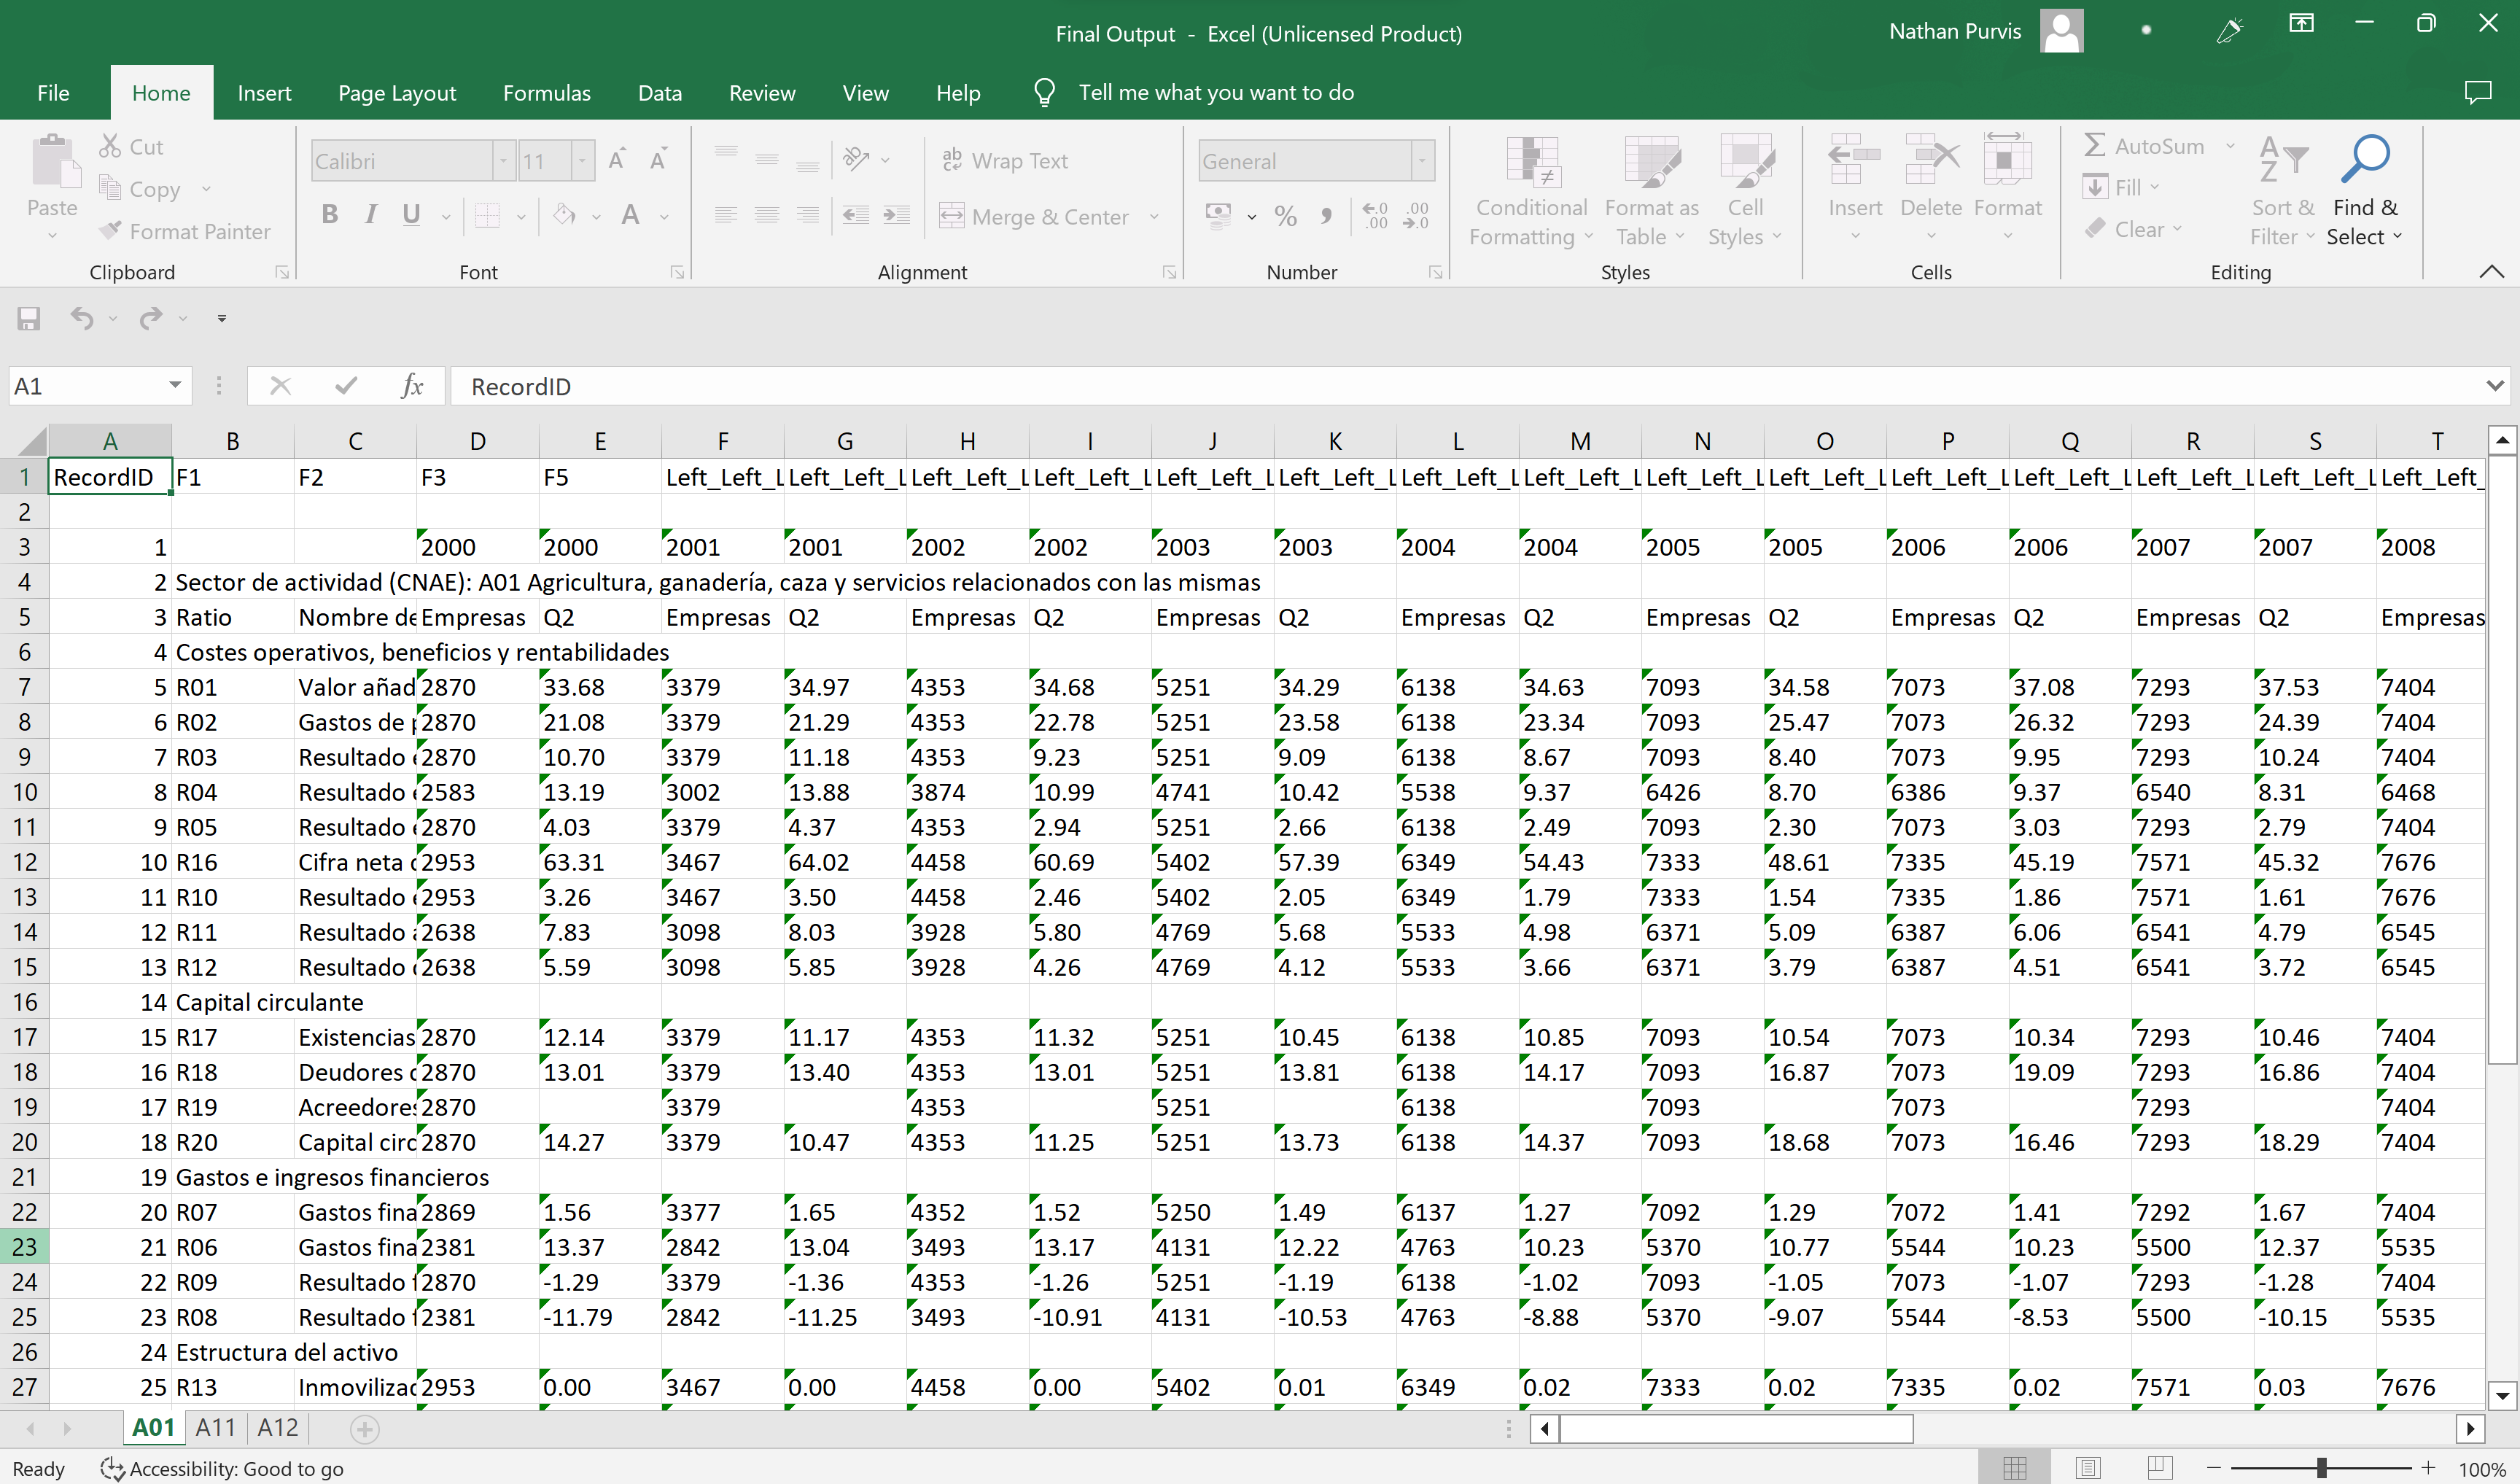Viewport: 2520px width, 1484px height.
Task: Click the Orientation angled text icon
Action: (x=856, y=159)
